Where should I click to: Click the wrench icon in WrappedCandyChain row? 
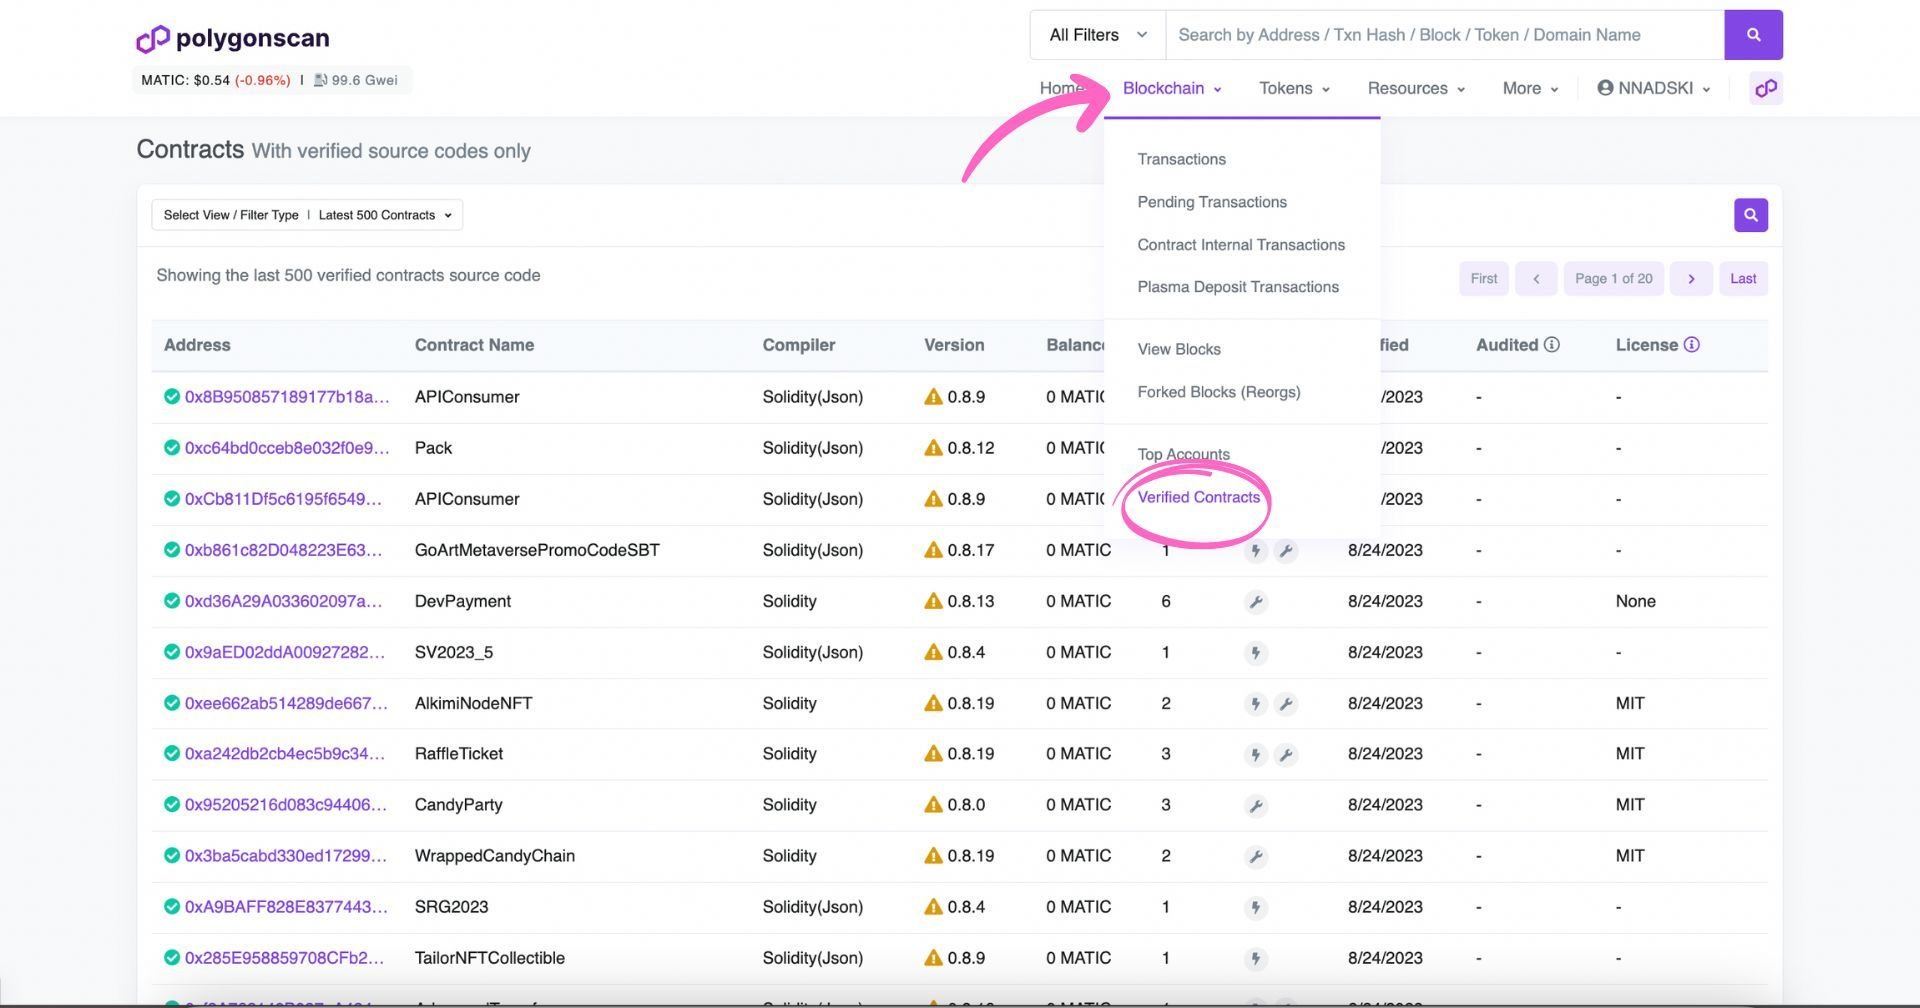[x=1256, y=857]
